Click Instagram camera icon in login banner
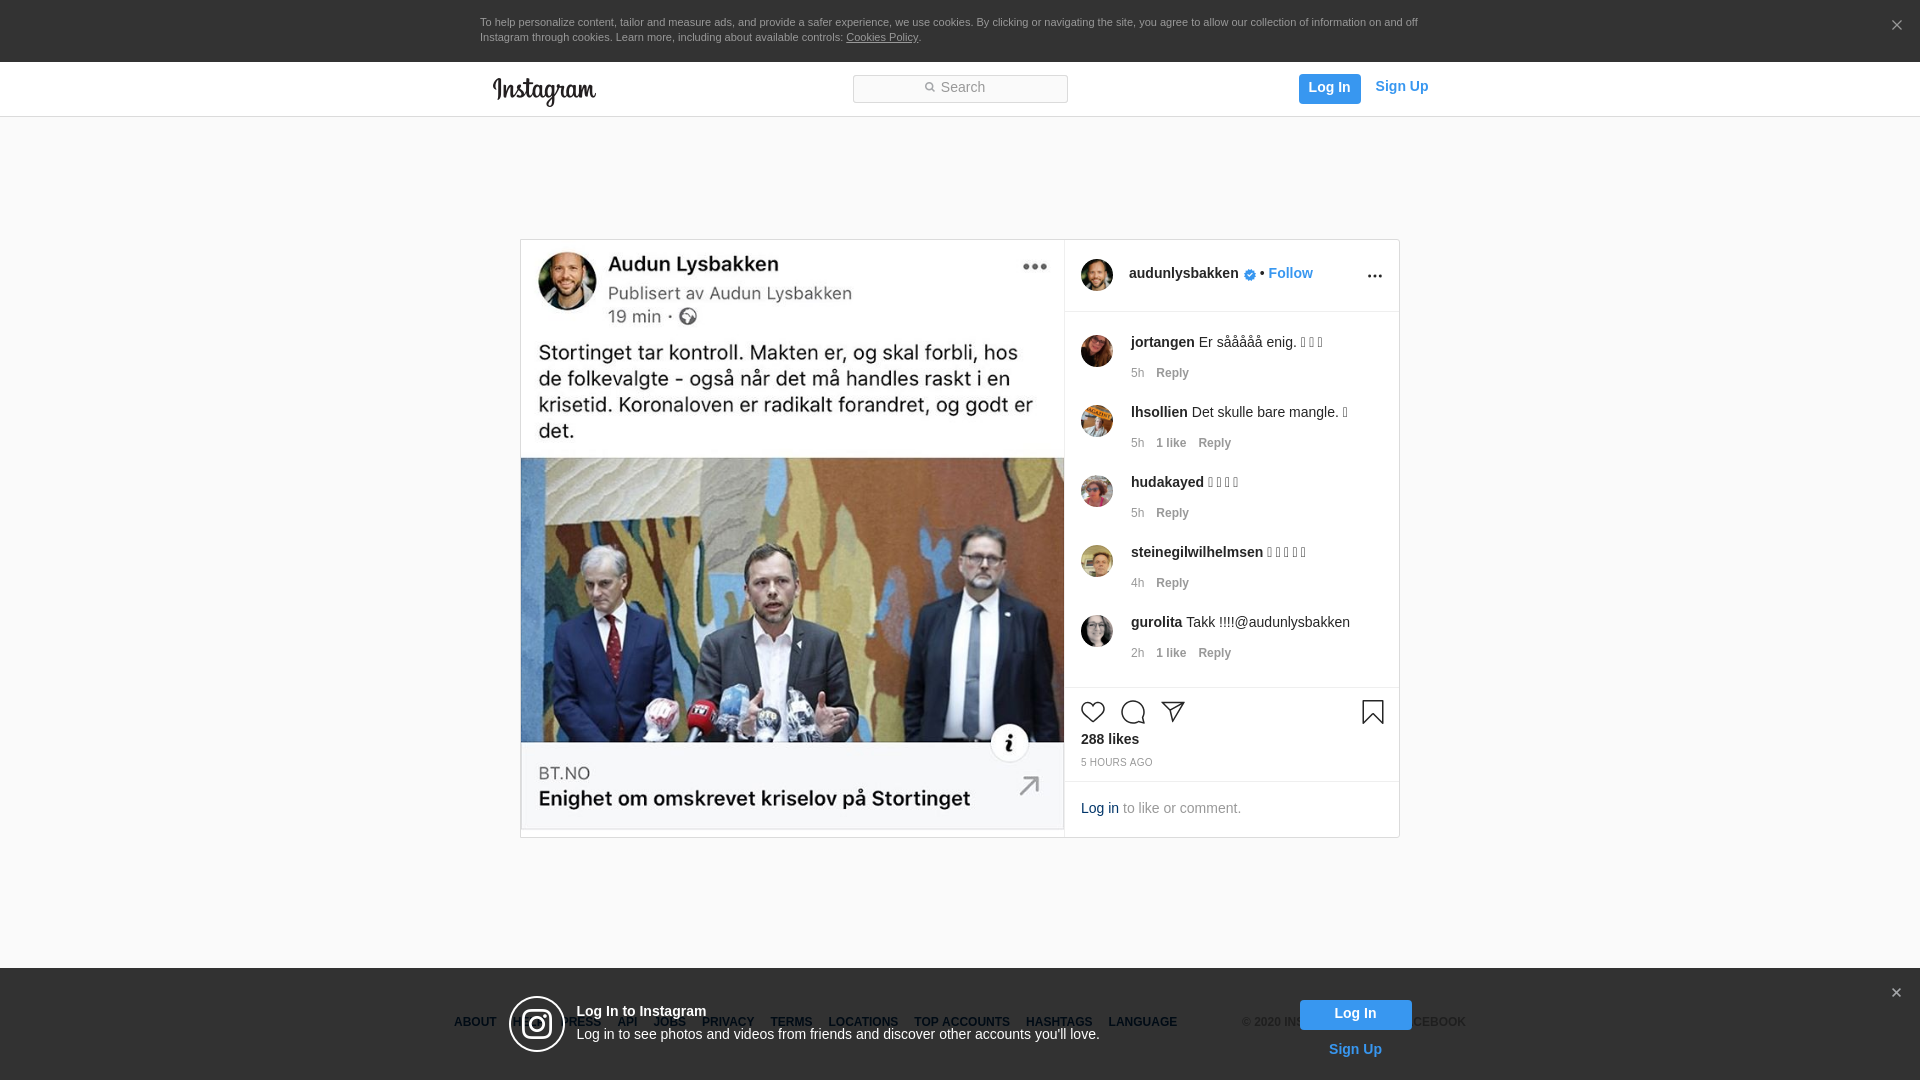 [x=537, y=1024]
